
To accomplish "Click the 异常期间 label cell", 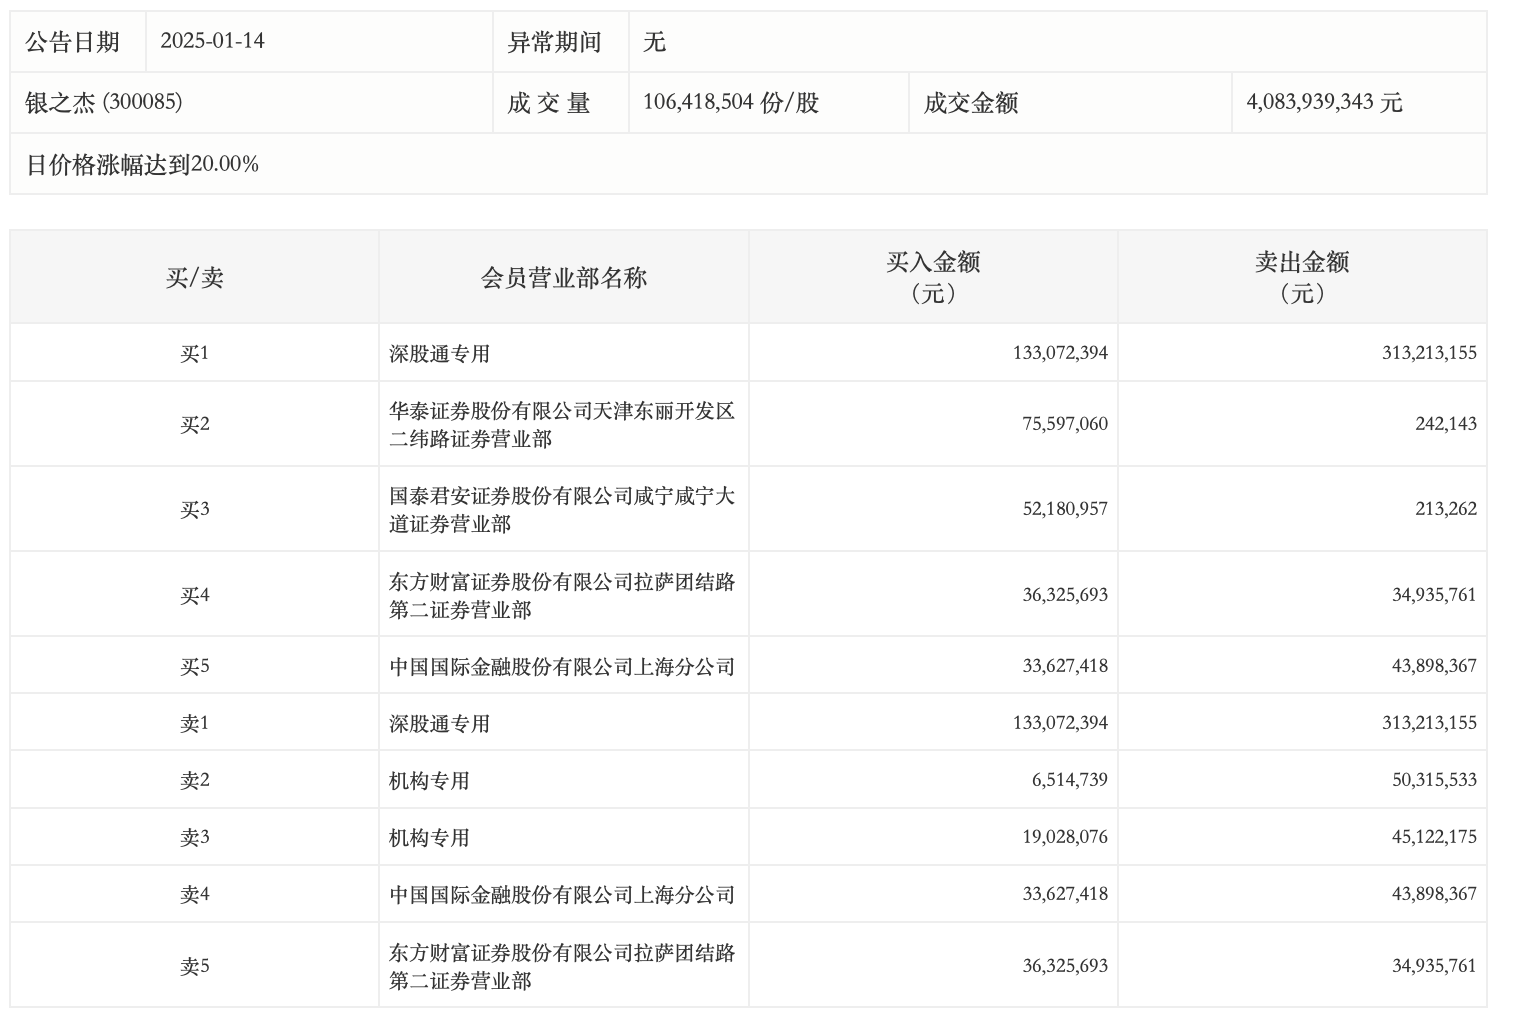I will pyautogui.click(x=555, y=42).
